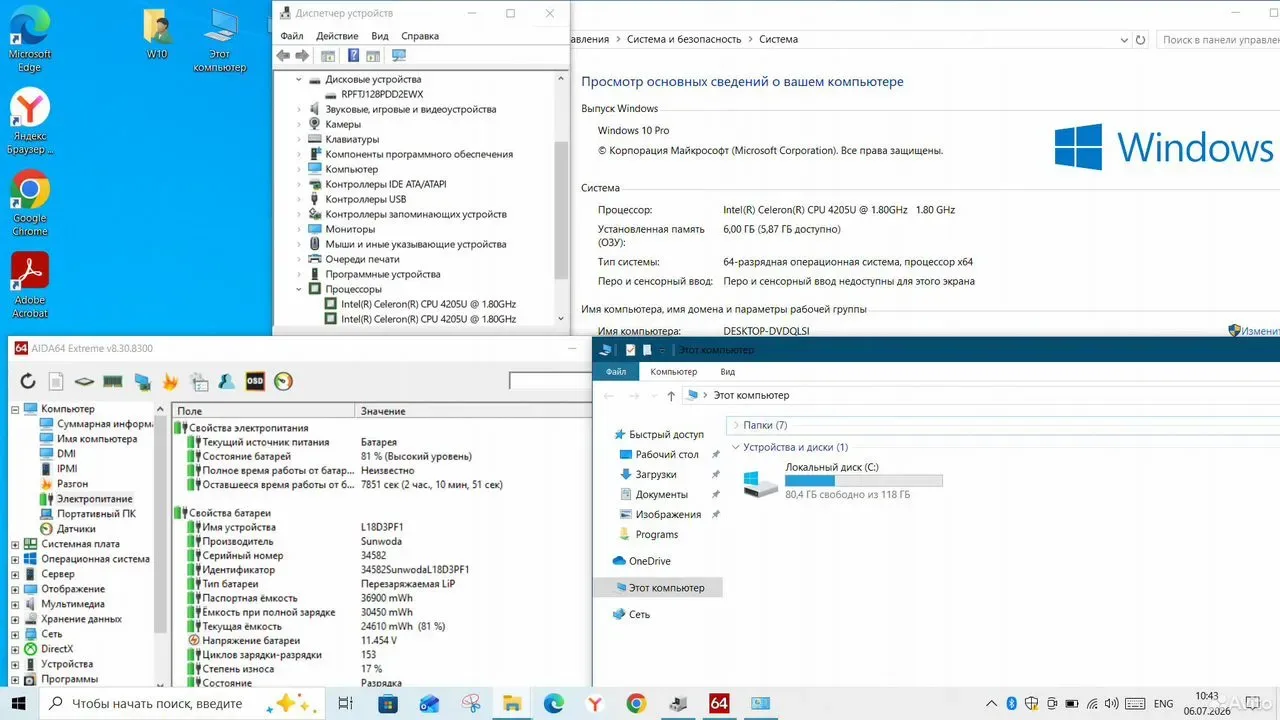Click the AIDA64 toolbar search field
Image resolution: width=1280 pixels, height=720 pixels.
(x=550, y=381)
